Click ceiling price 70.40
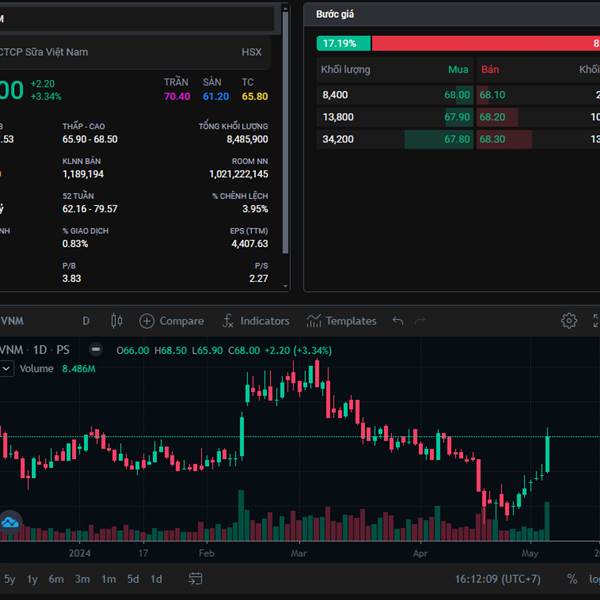 click(x=177, y=96)
